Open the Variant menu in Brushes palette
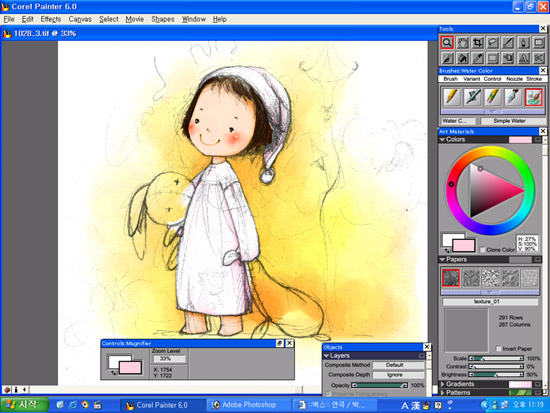550x413 pixels. 471,79
